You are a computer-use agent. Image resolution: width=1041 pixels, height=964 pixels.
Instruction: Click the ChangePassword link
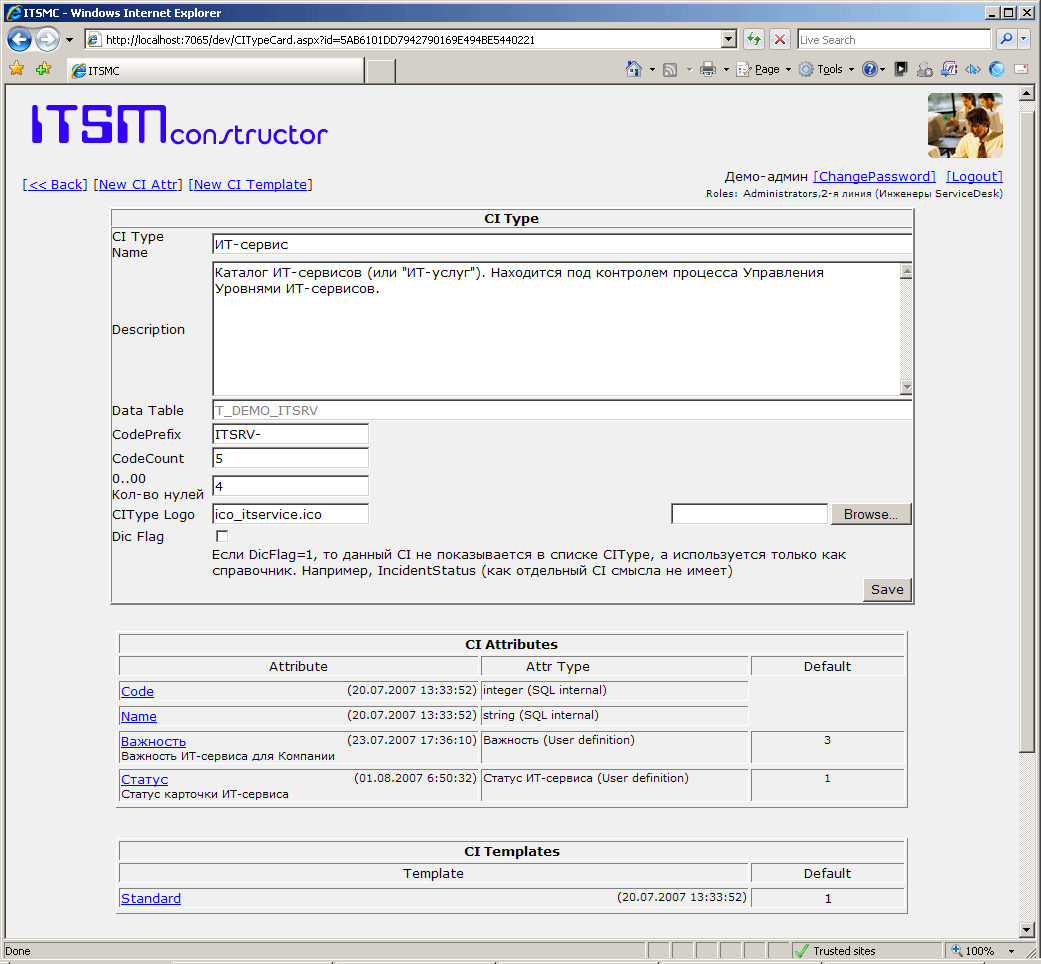[874, 177]
